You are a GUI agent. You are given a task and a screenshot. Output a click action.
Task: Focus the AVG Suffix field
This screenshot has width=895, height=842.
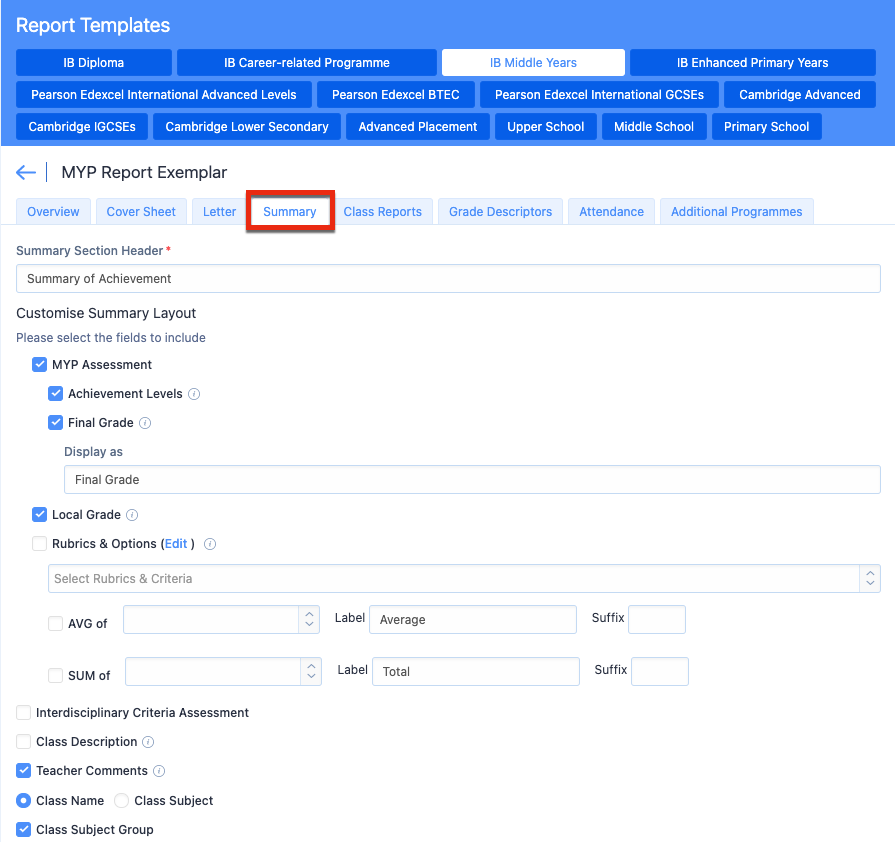tap(657, 620)
